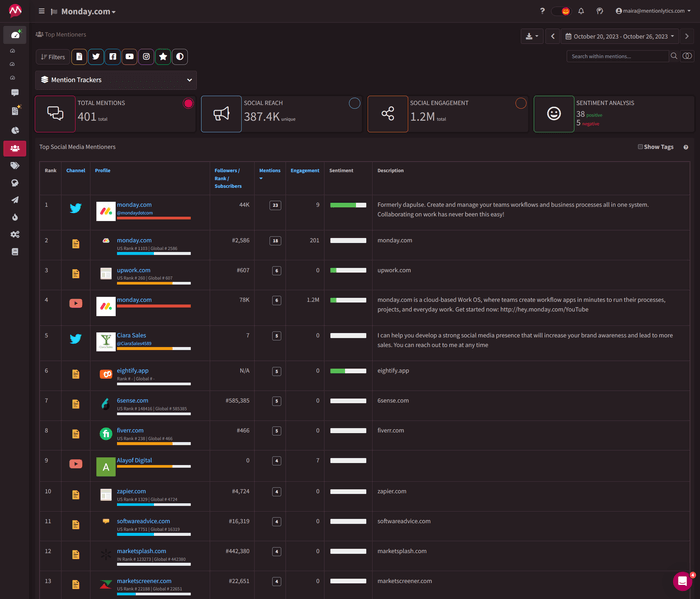Image resolution: width=700 pixels, height=599 pixels.
Task: Toggle the YouTube channel filter
Action: coord(129,57)
